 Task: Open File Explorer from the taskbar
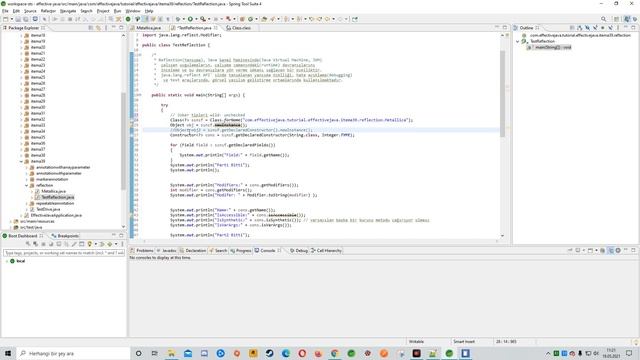(x=171, y=353)
